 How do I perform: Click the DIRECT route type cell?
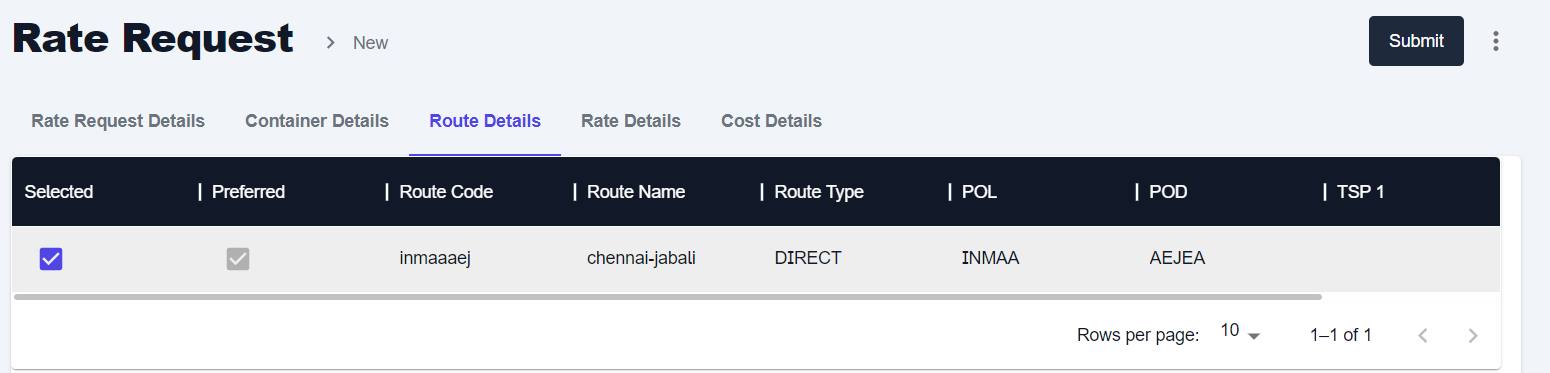pos(808,258)
